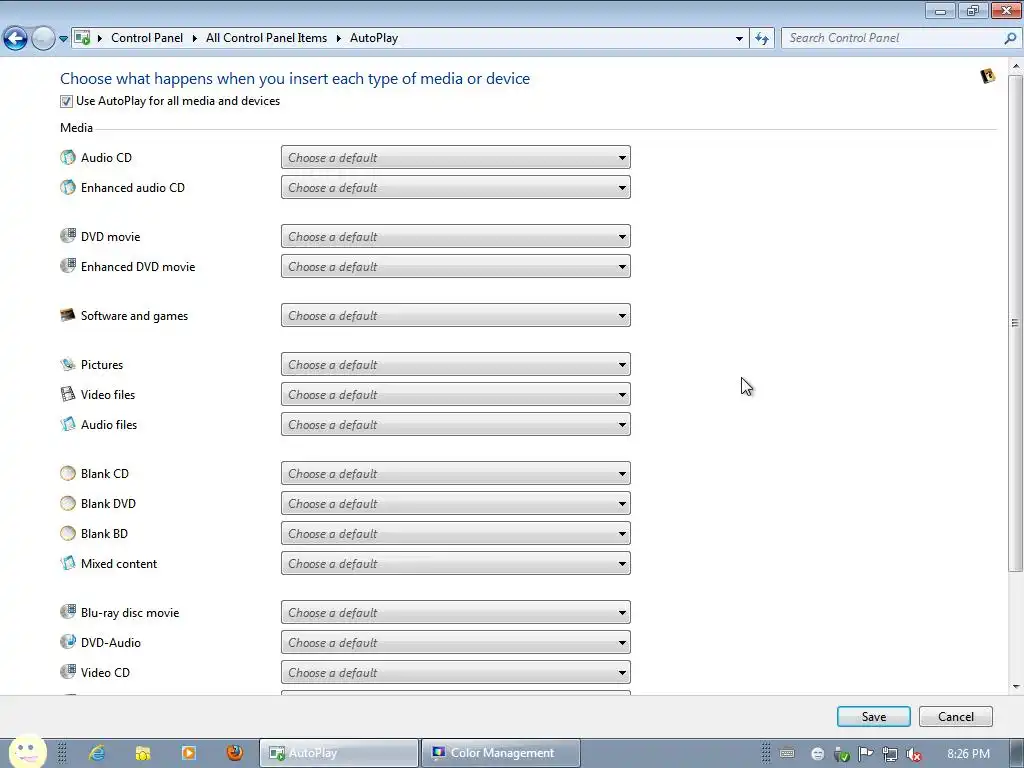Open address bar history dropdown arrow
The height and width of the screenshot is (768, 1024).
click(x=739, y=39)
